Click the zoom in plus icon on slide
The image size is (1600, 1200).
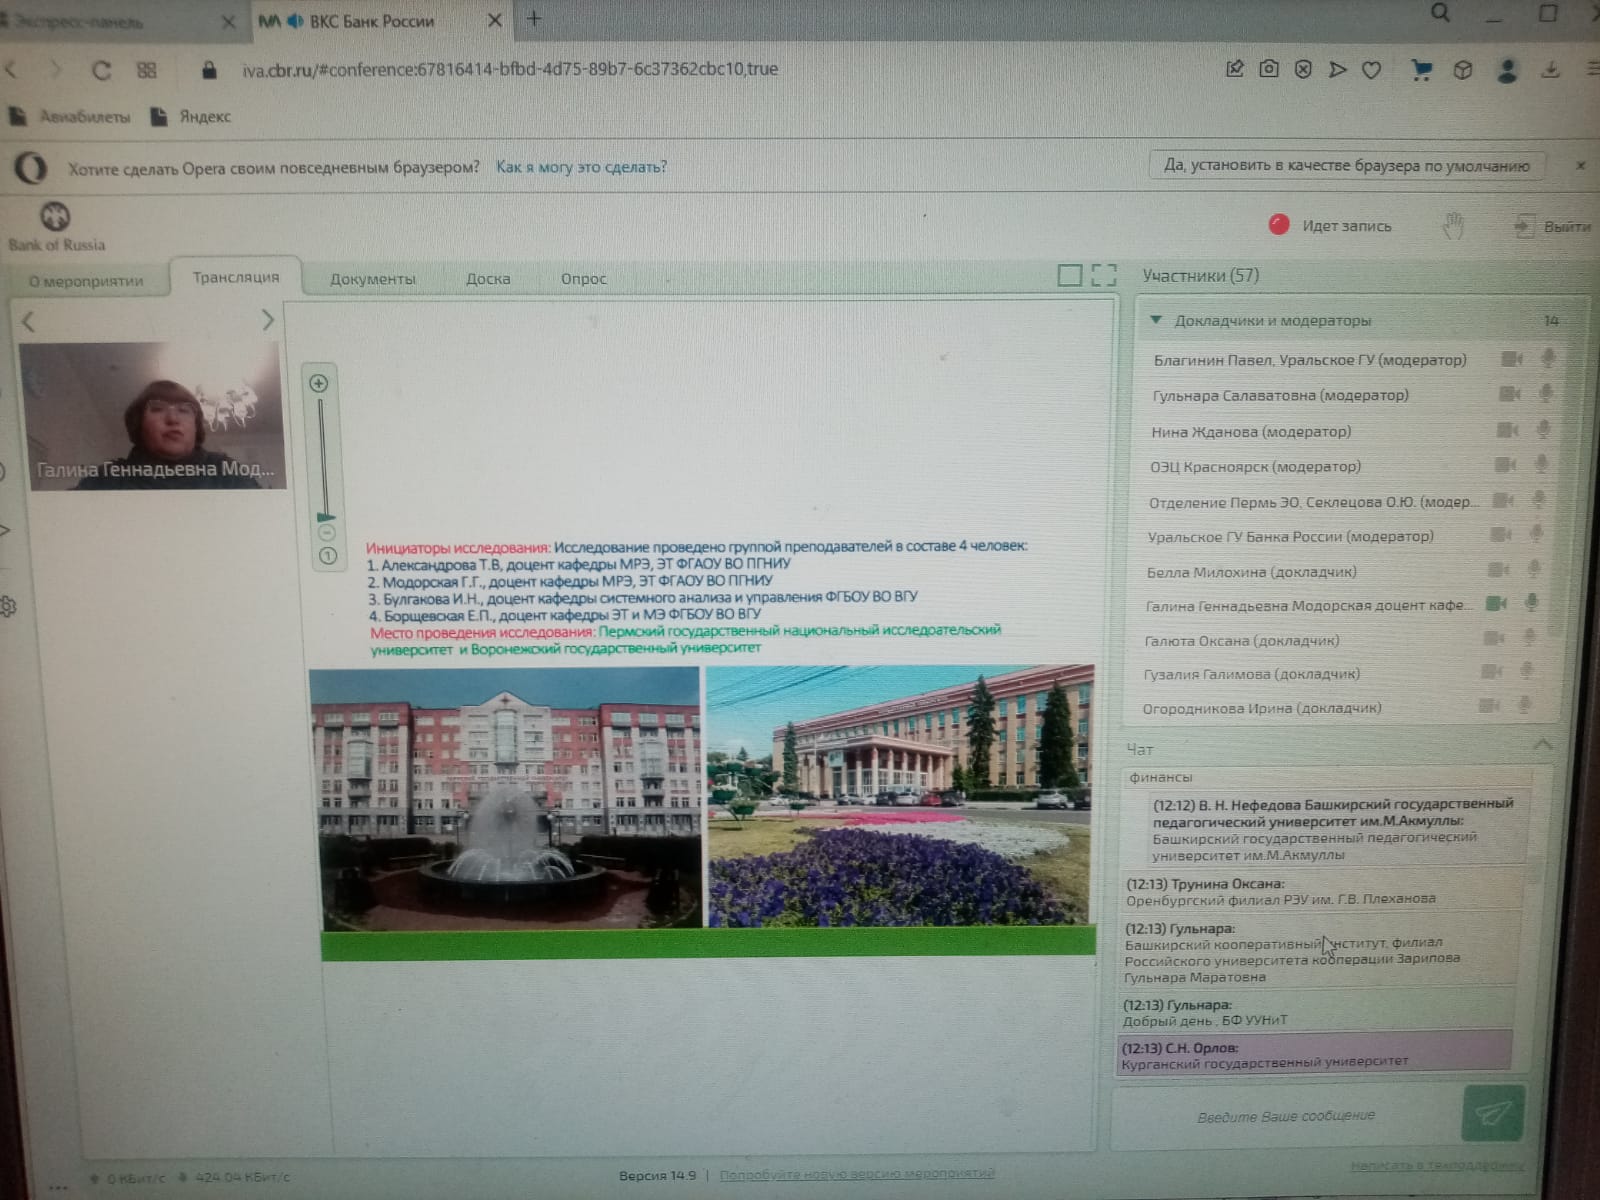(319, 383)
